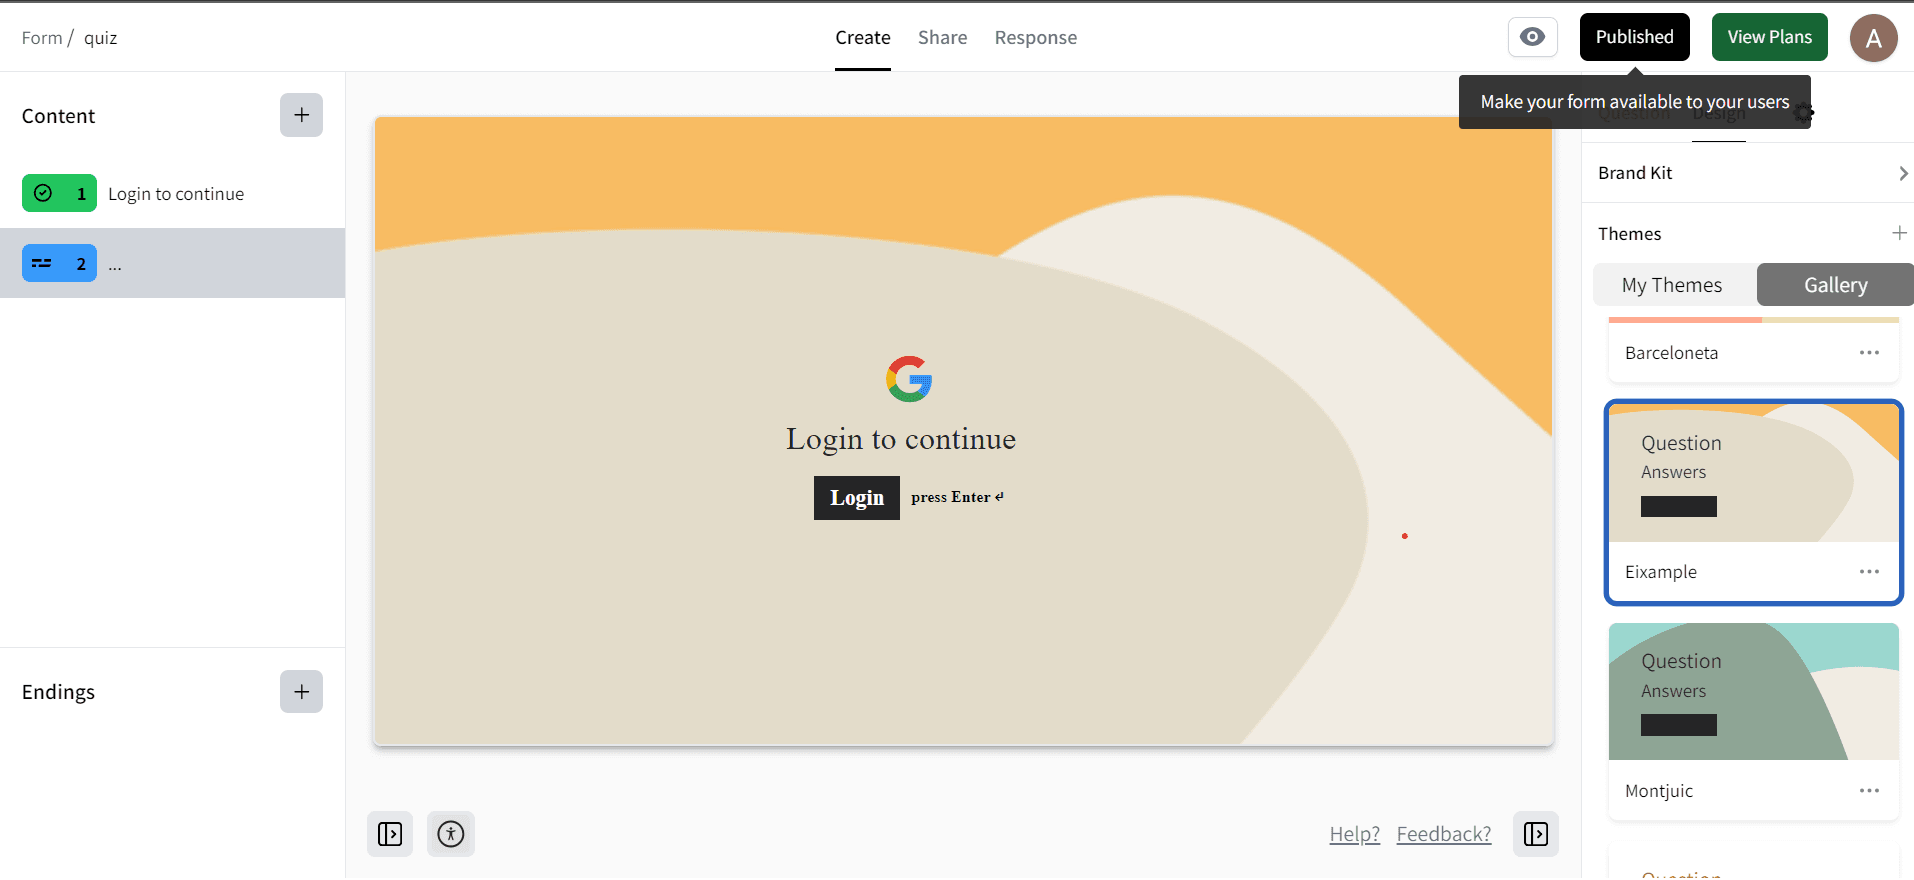Switch to the Share tab

942,38
